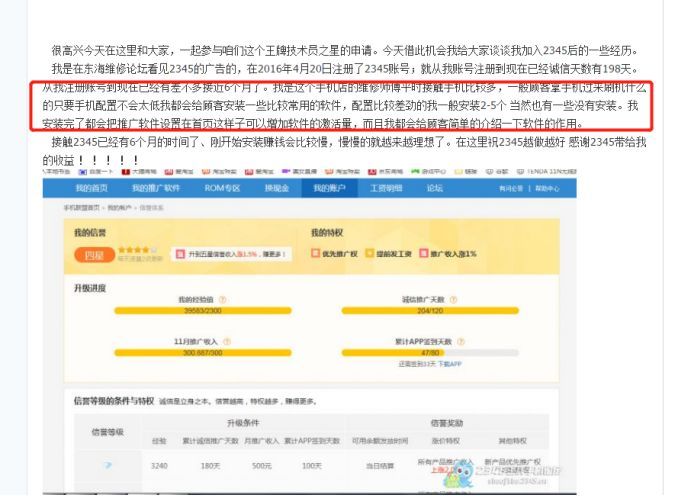Click the 180天 table cell
The height and width of the screenshot is (496, 692).
click(x=210, y=466)
